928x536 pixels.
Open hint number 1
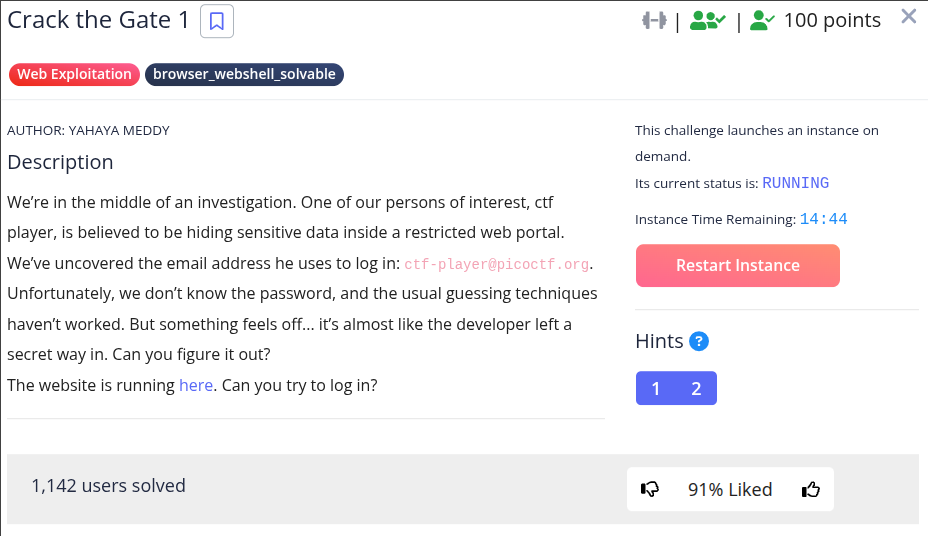656,389
